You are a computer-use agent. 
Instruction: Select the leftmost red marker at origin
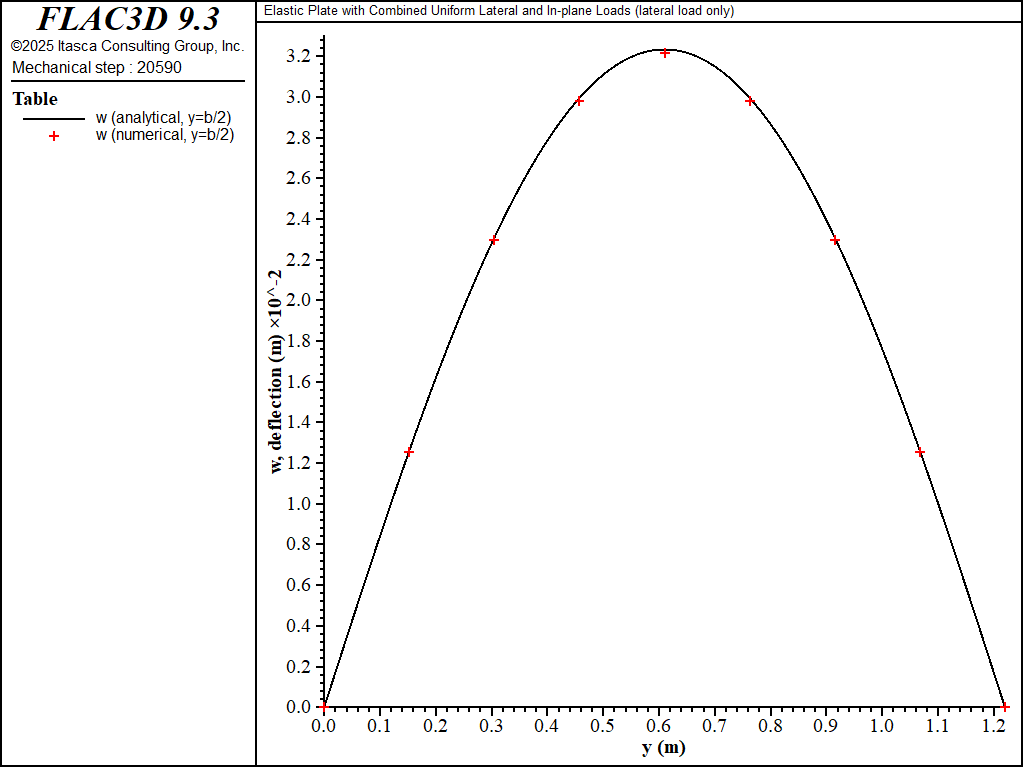tap(323, 706)
